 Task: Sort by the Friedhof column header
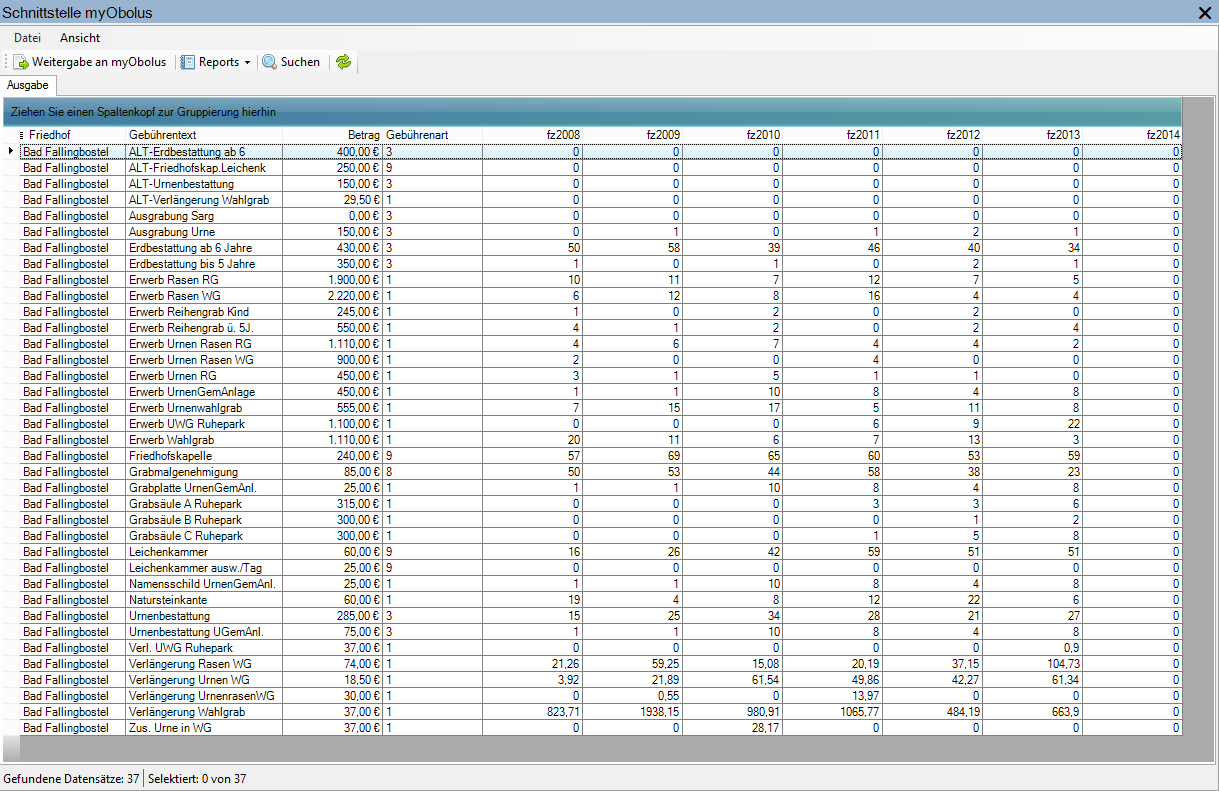[x=73, y=135]
